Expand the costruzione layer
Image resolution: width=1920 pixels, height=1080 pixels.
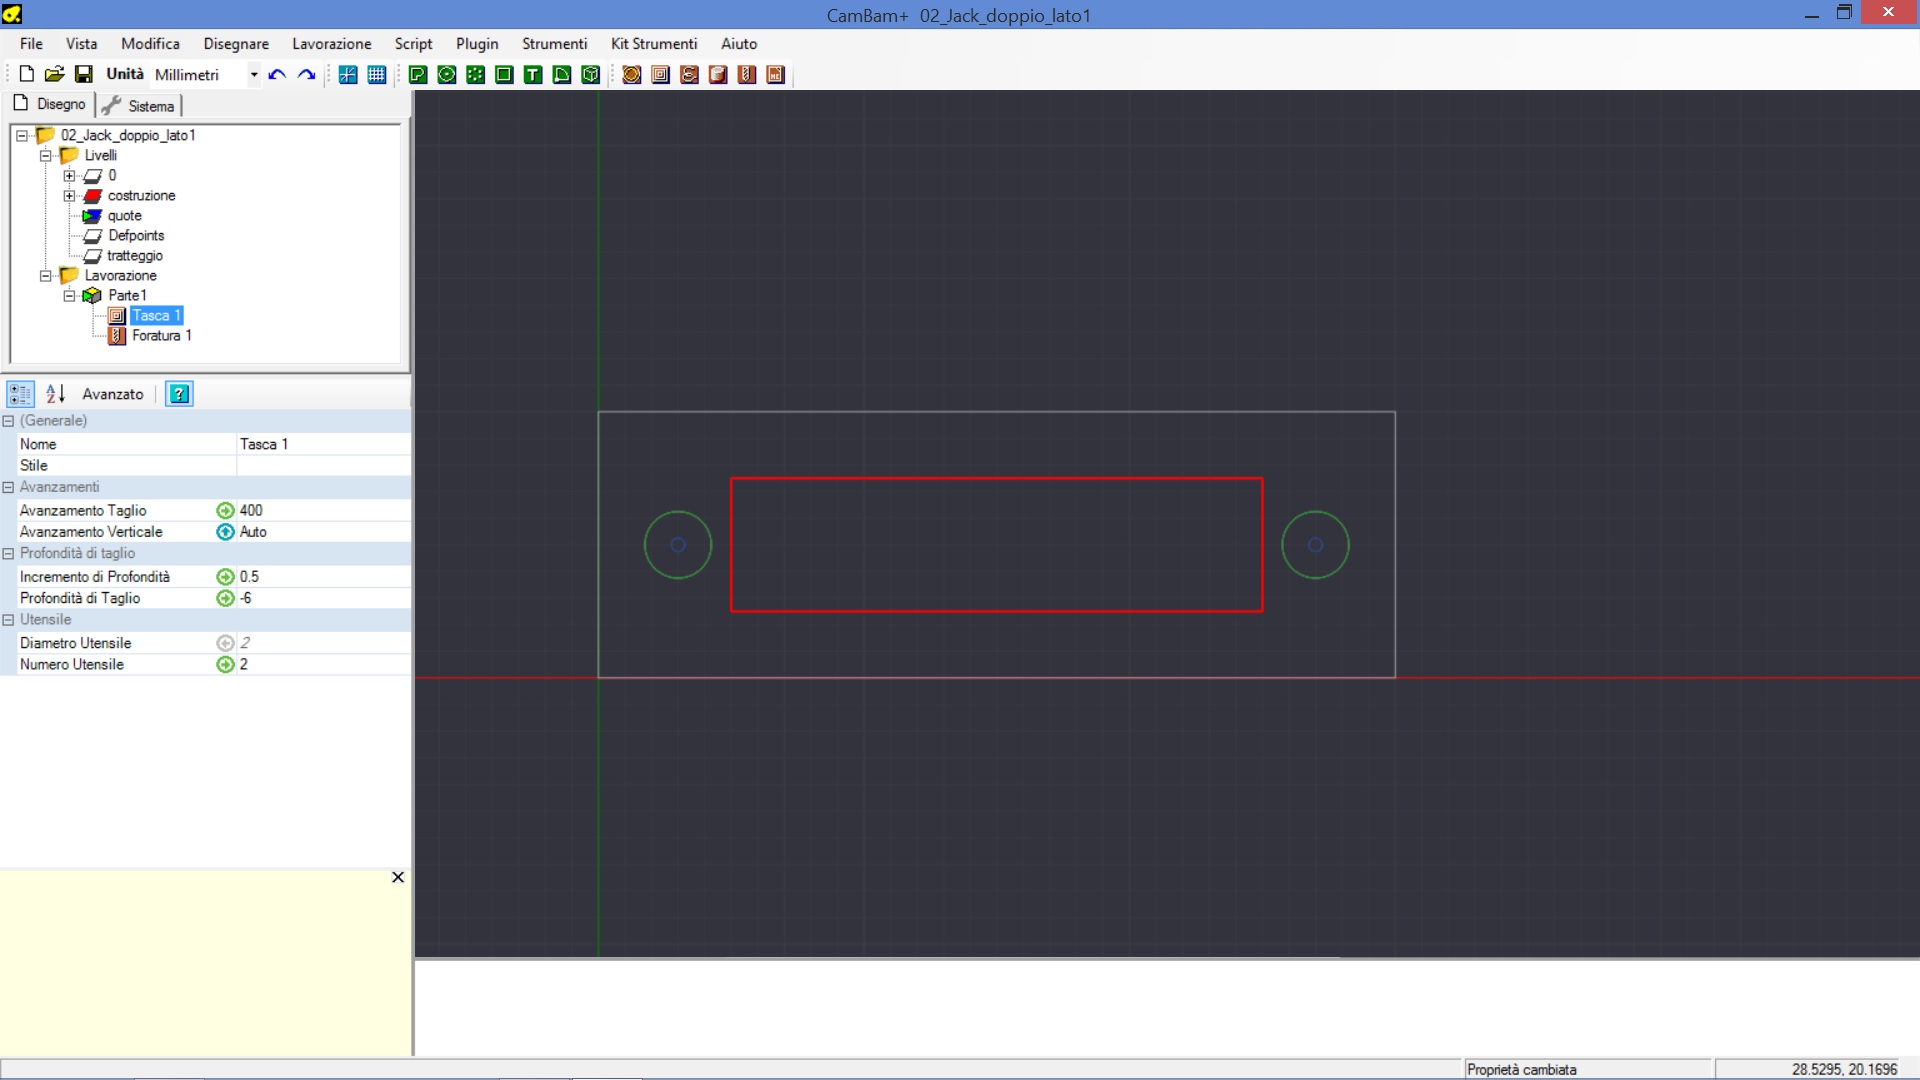69,195
